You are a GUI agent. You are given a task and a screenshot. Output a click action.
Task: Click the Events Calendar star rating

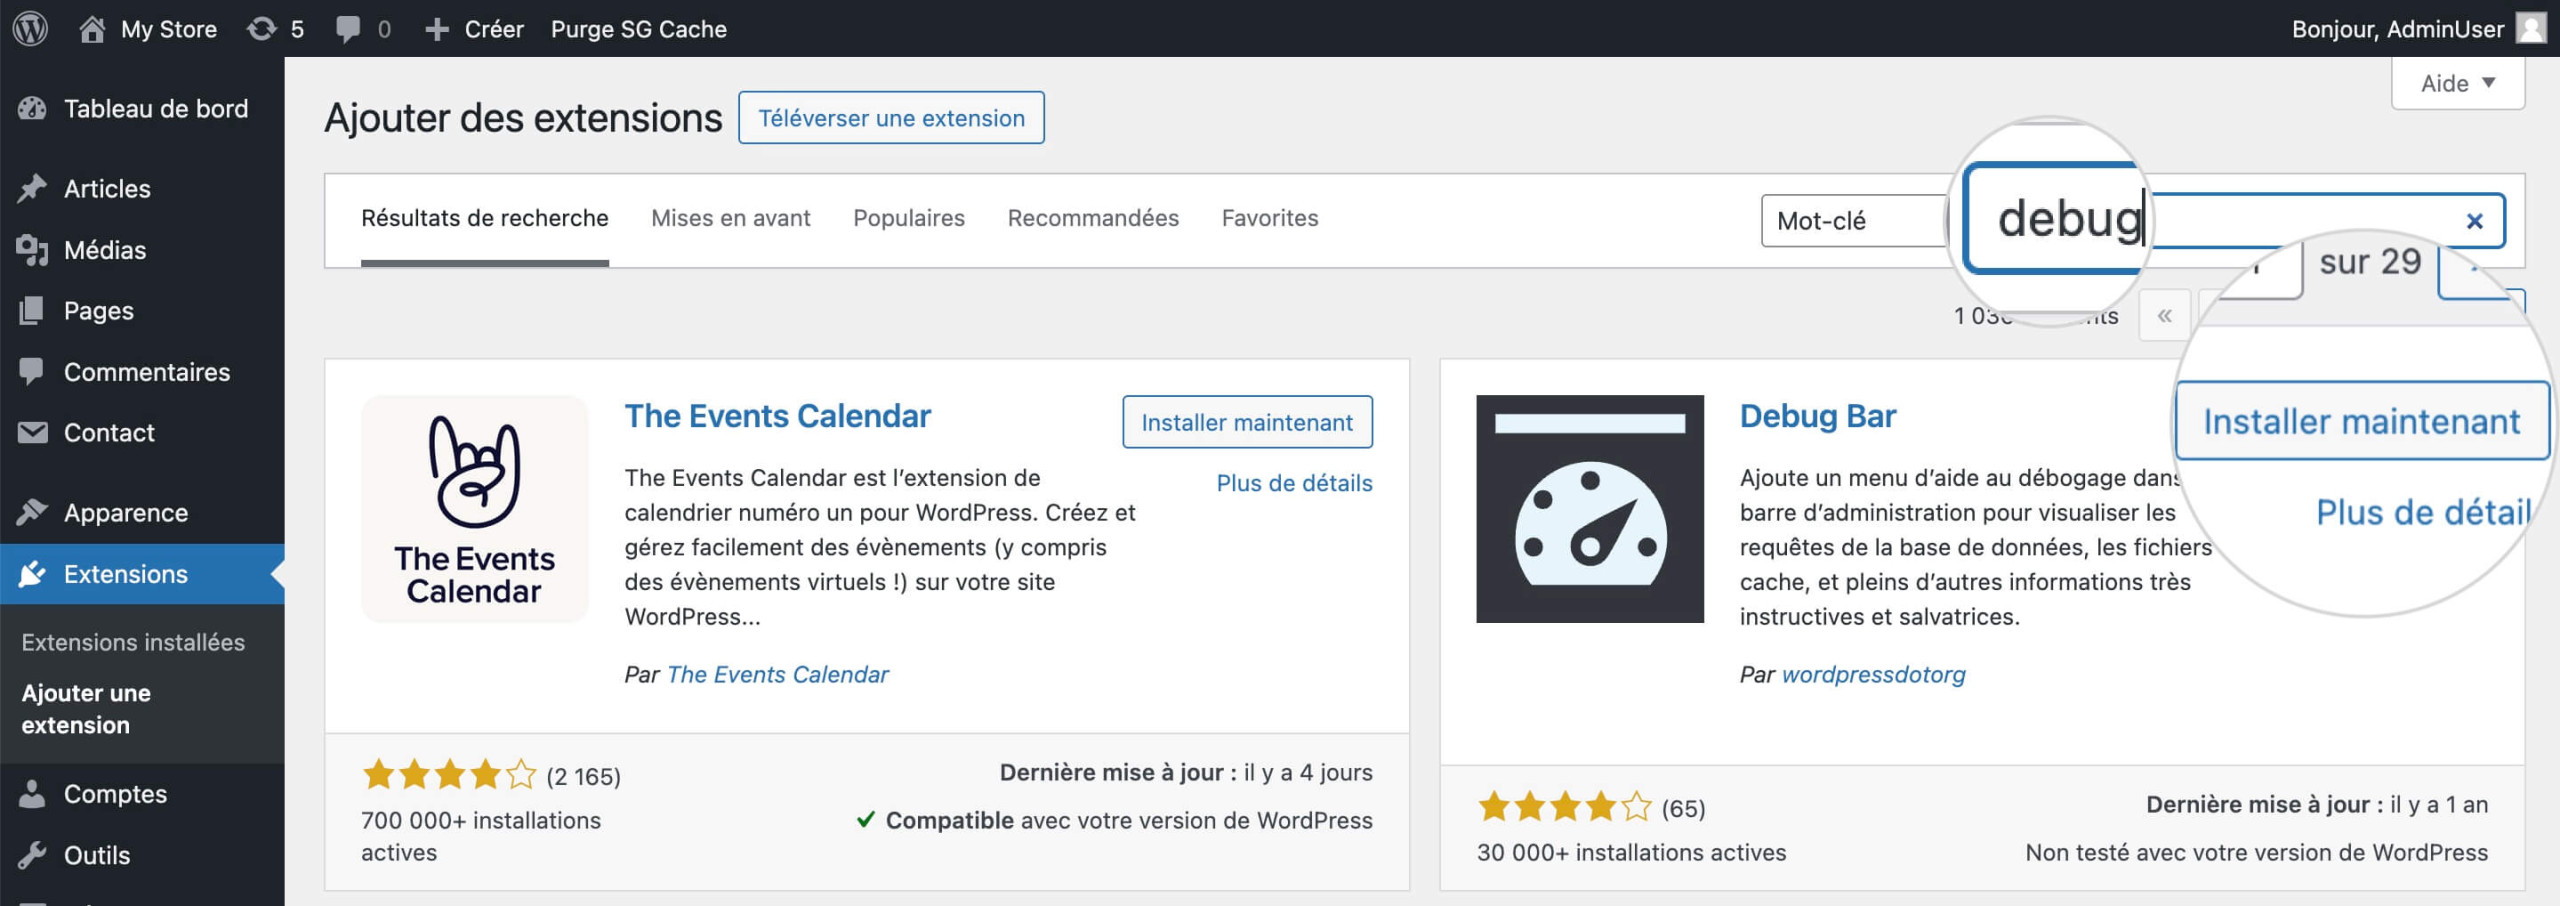point(450,775)
